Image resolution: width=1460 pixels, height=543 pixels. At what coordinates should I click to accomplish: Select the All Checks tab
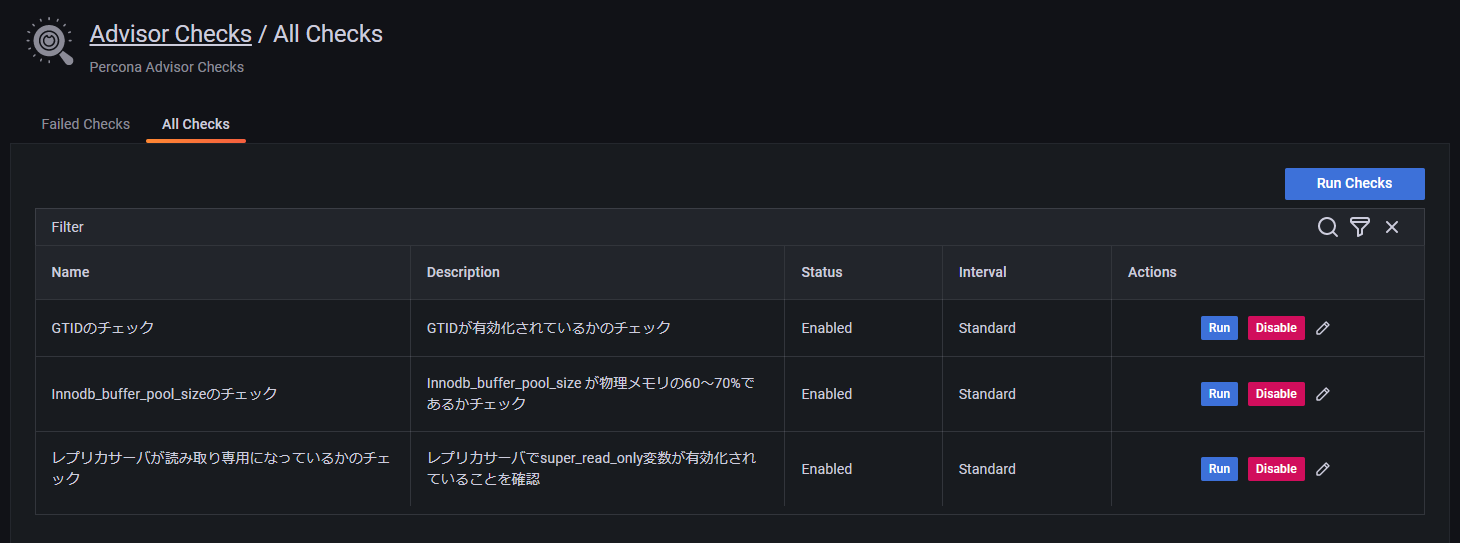click(196, 124)
